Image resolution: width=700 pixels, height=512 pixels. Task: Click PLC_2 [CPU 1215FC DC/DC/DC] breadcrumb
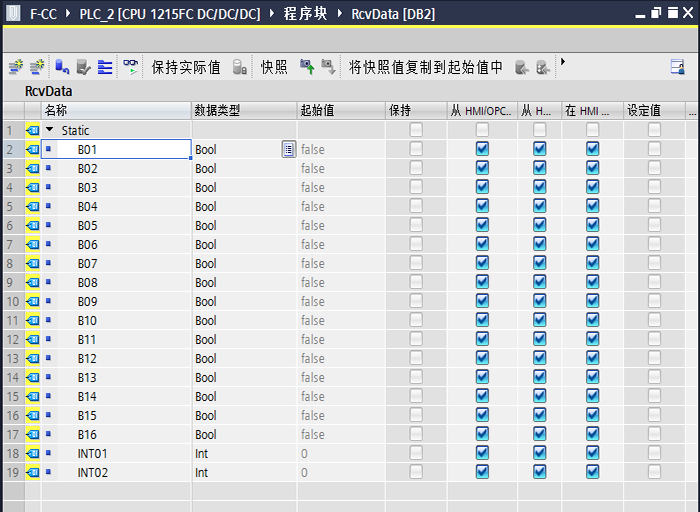[x=170, y=14]
